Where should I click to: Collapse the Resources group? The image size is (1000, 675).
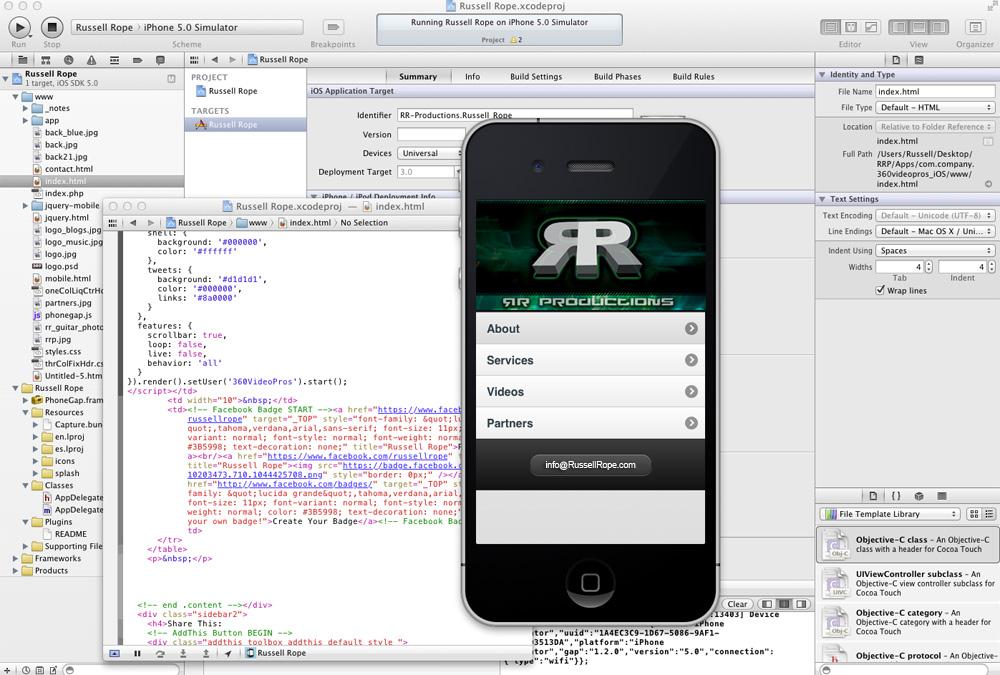[x=26, y=413]
